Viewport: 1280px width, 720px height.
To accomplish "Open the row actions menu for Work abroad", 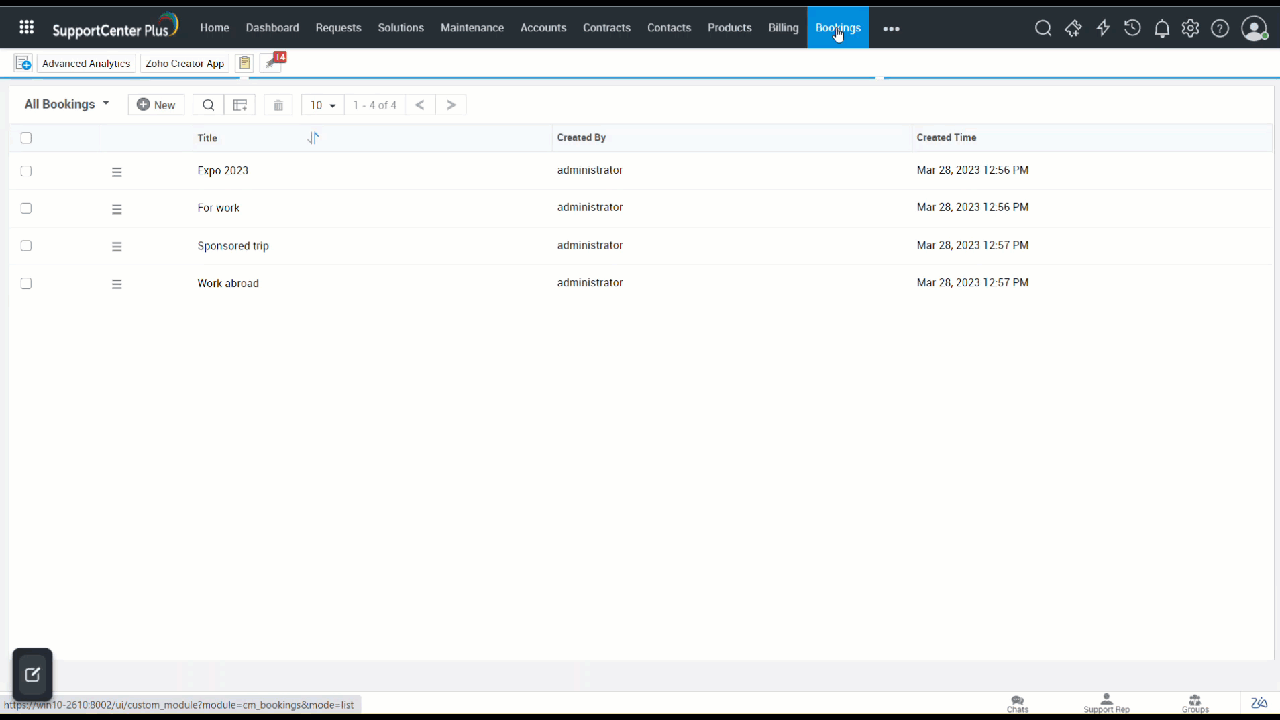I will click(117, 284).
